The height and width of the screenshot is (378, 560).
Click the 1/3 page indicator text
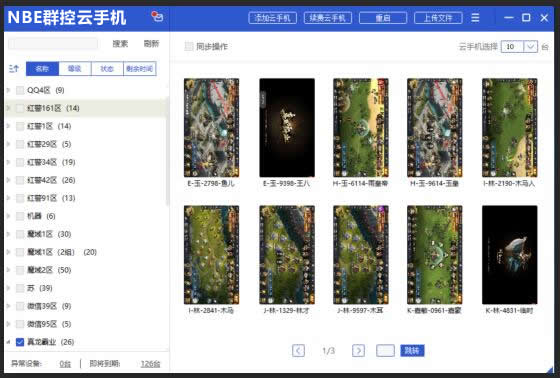[x=328, y=350]
